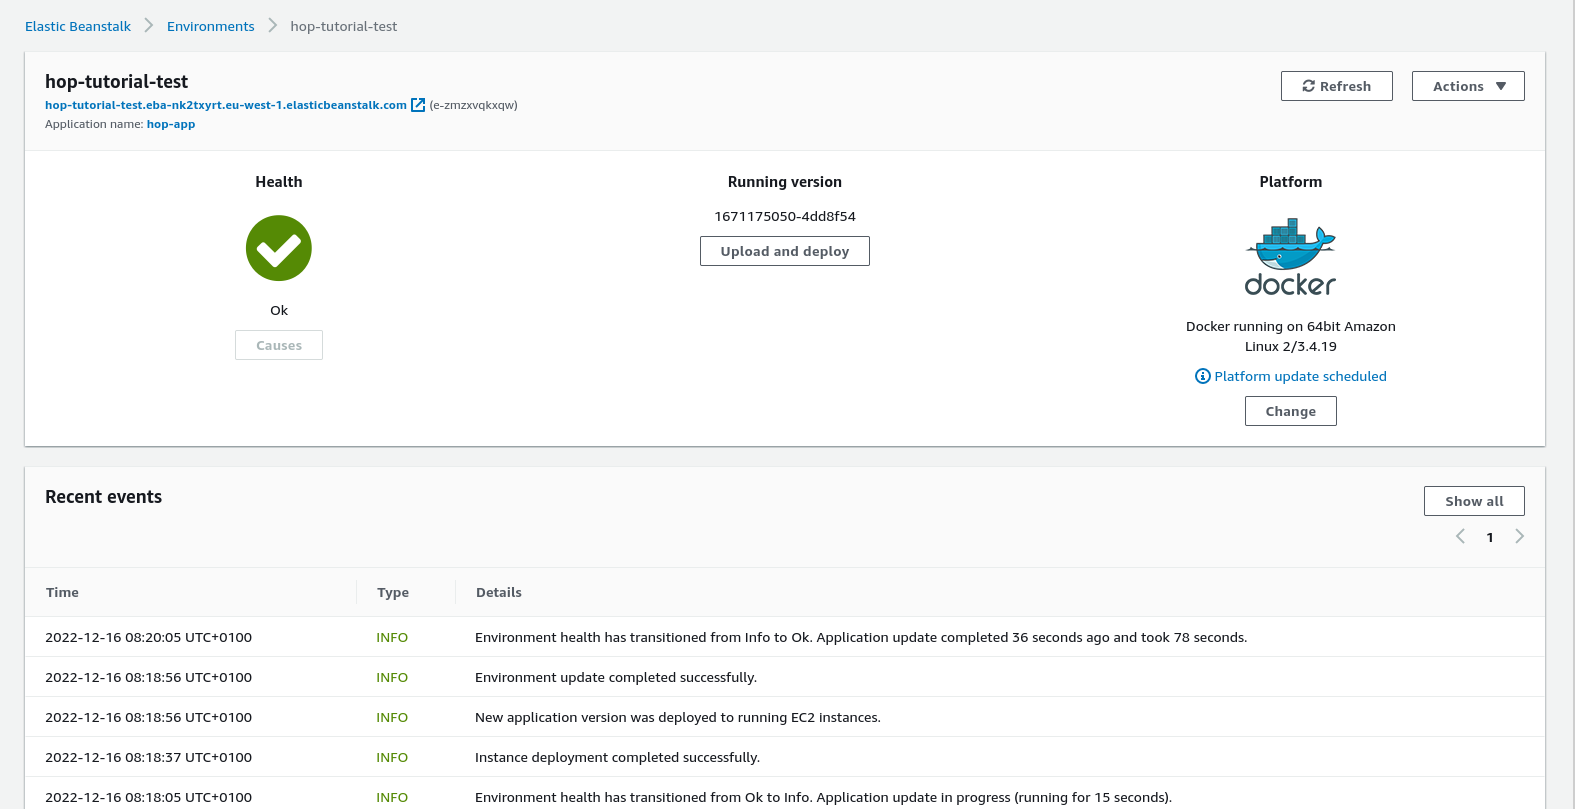Select running version 1671175050-4dd8f54 text
Screen dimensions: 1575x809
785,216
